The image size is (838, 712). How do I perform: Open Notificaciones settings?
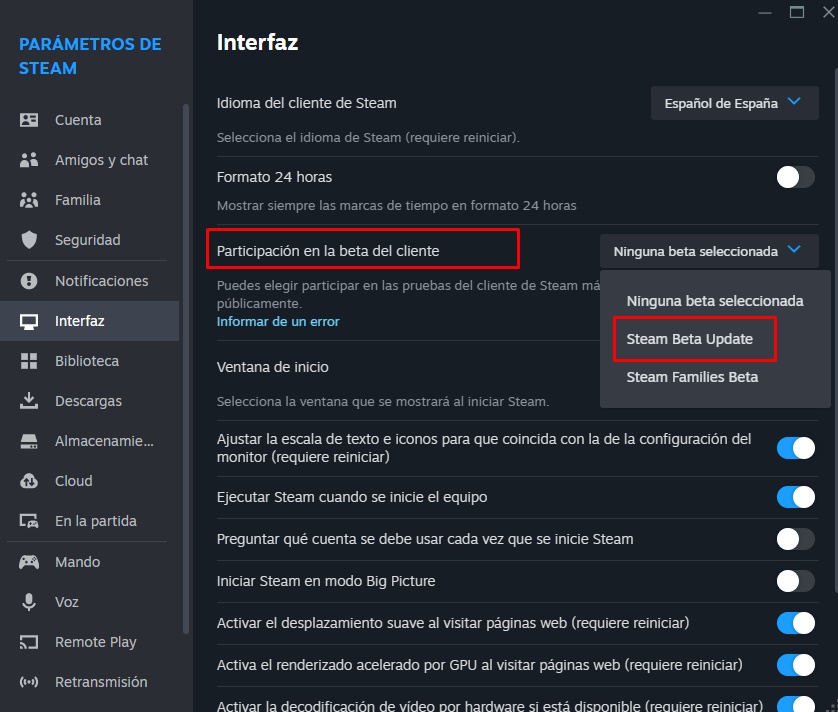[90, 281]
